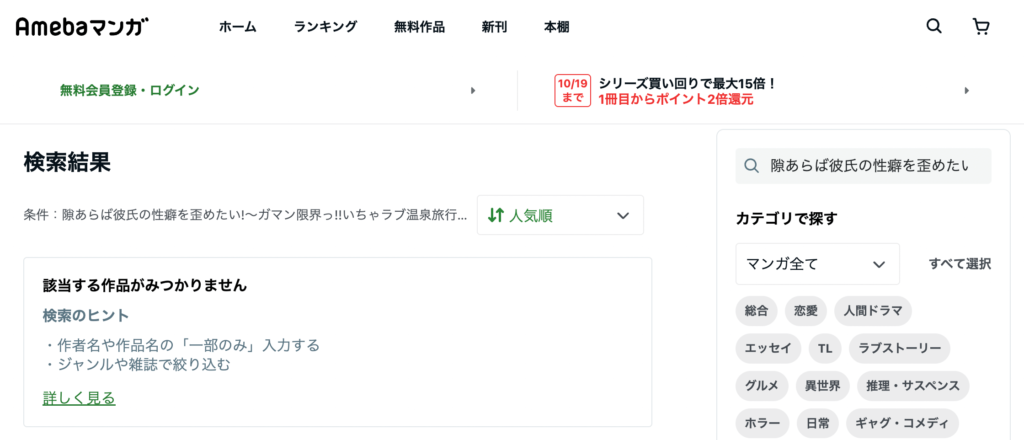Screen dimensions: 1024x440
Task: Open the 人気順 sort dropdown
Action: [x=560, y=215]
